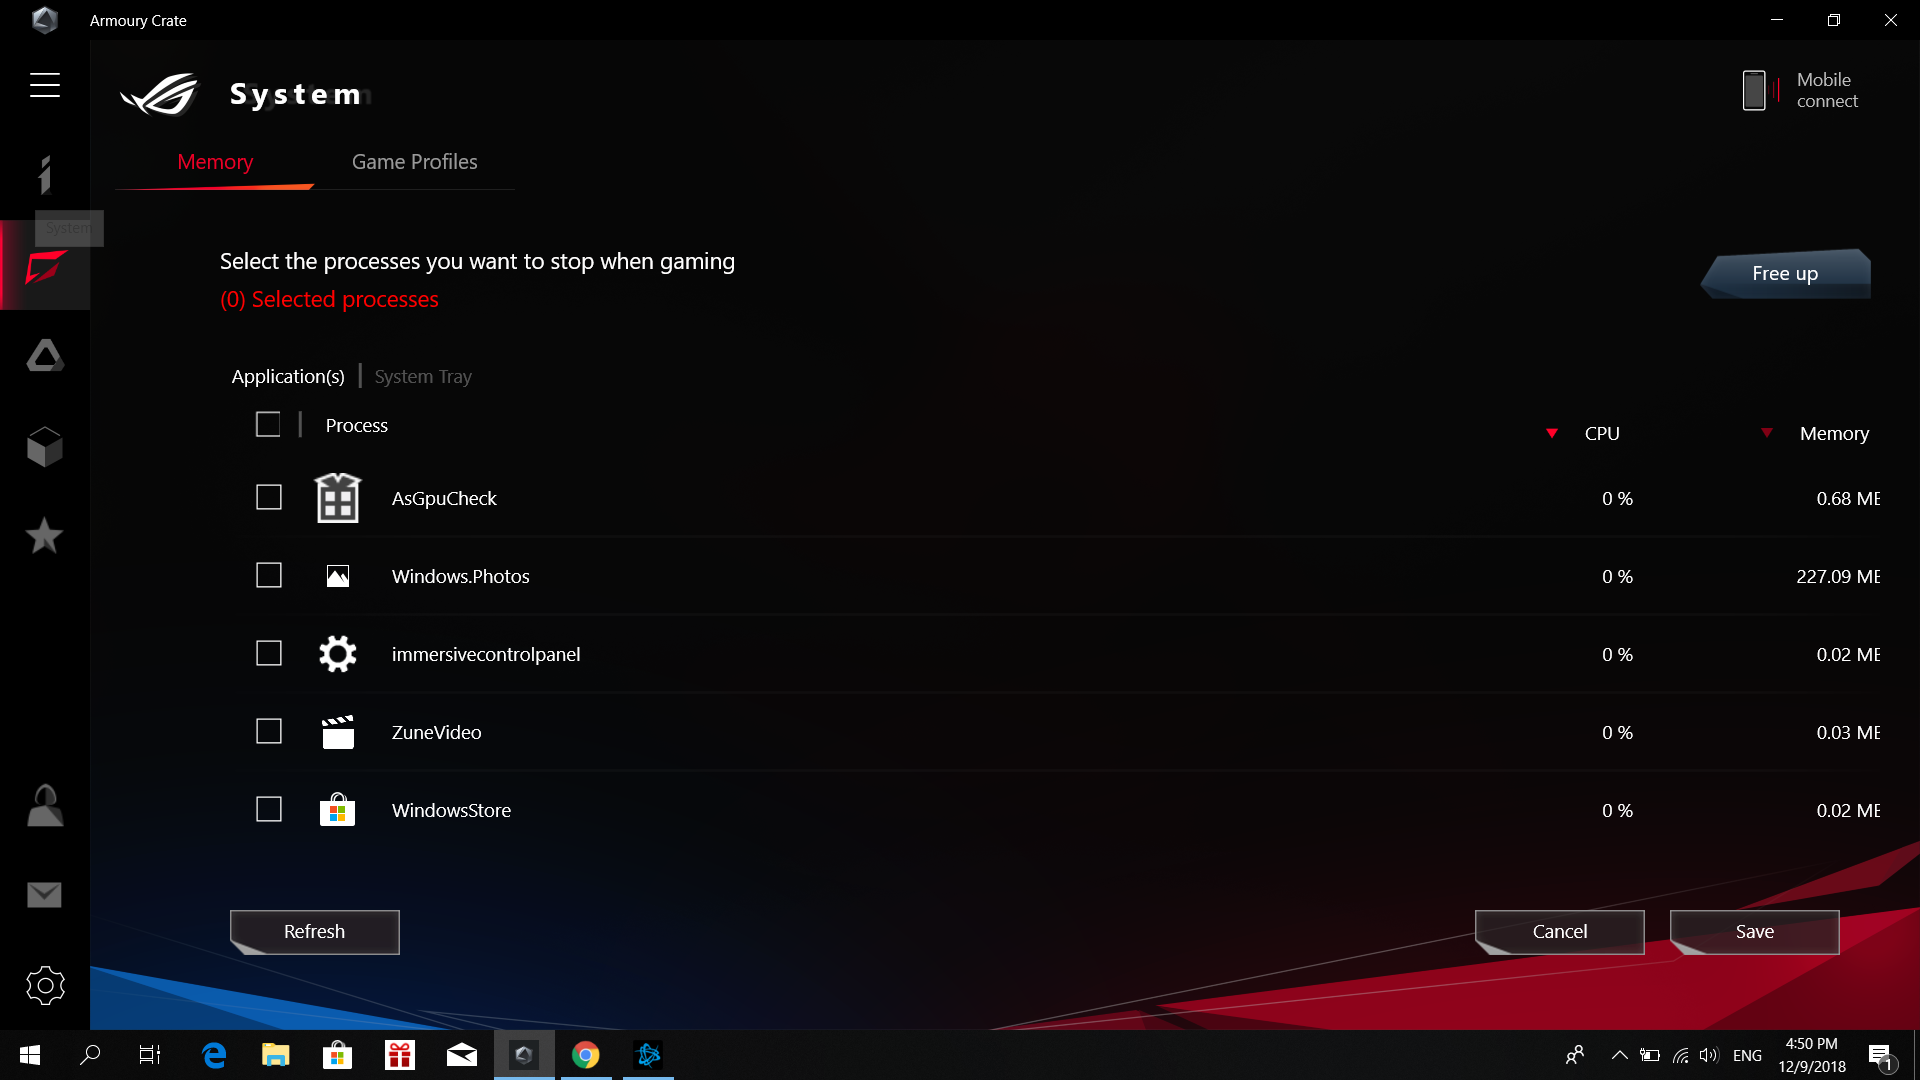The height and width of the screenshot is (1080, 1920).
Task: Open the Wi-Fi network tray icon
Action: tap(1681, 1055)
